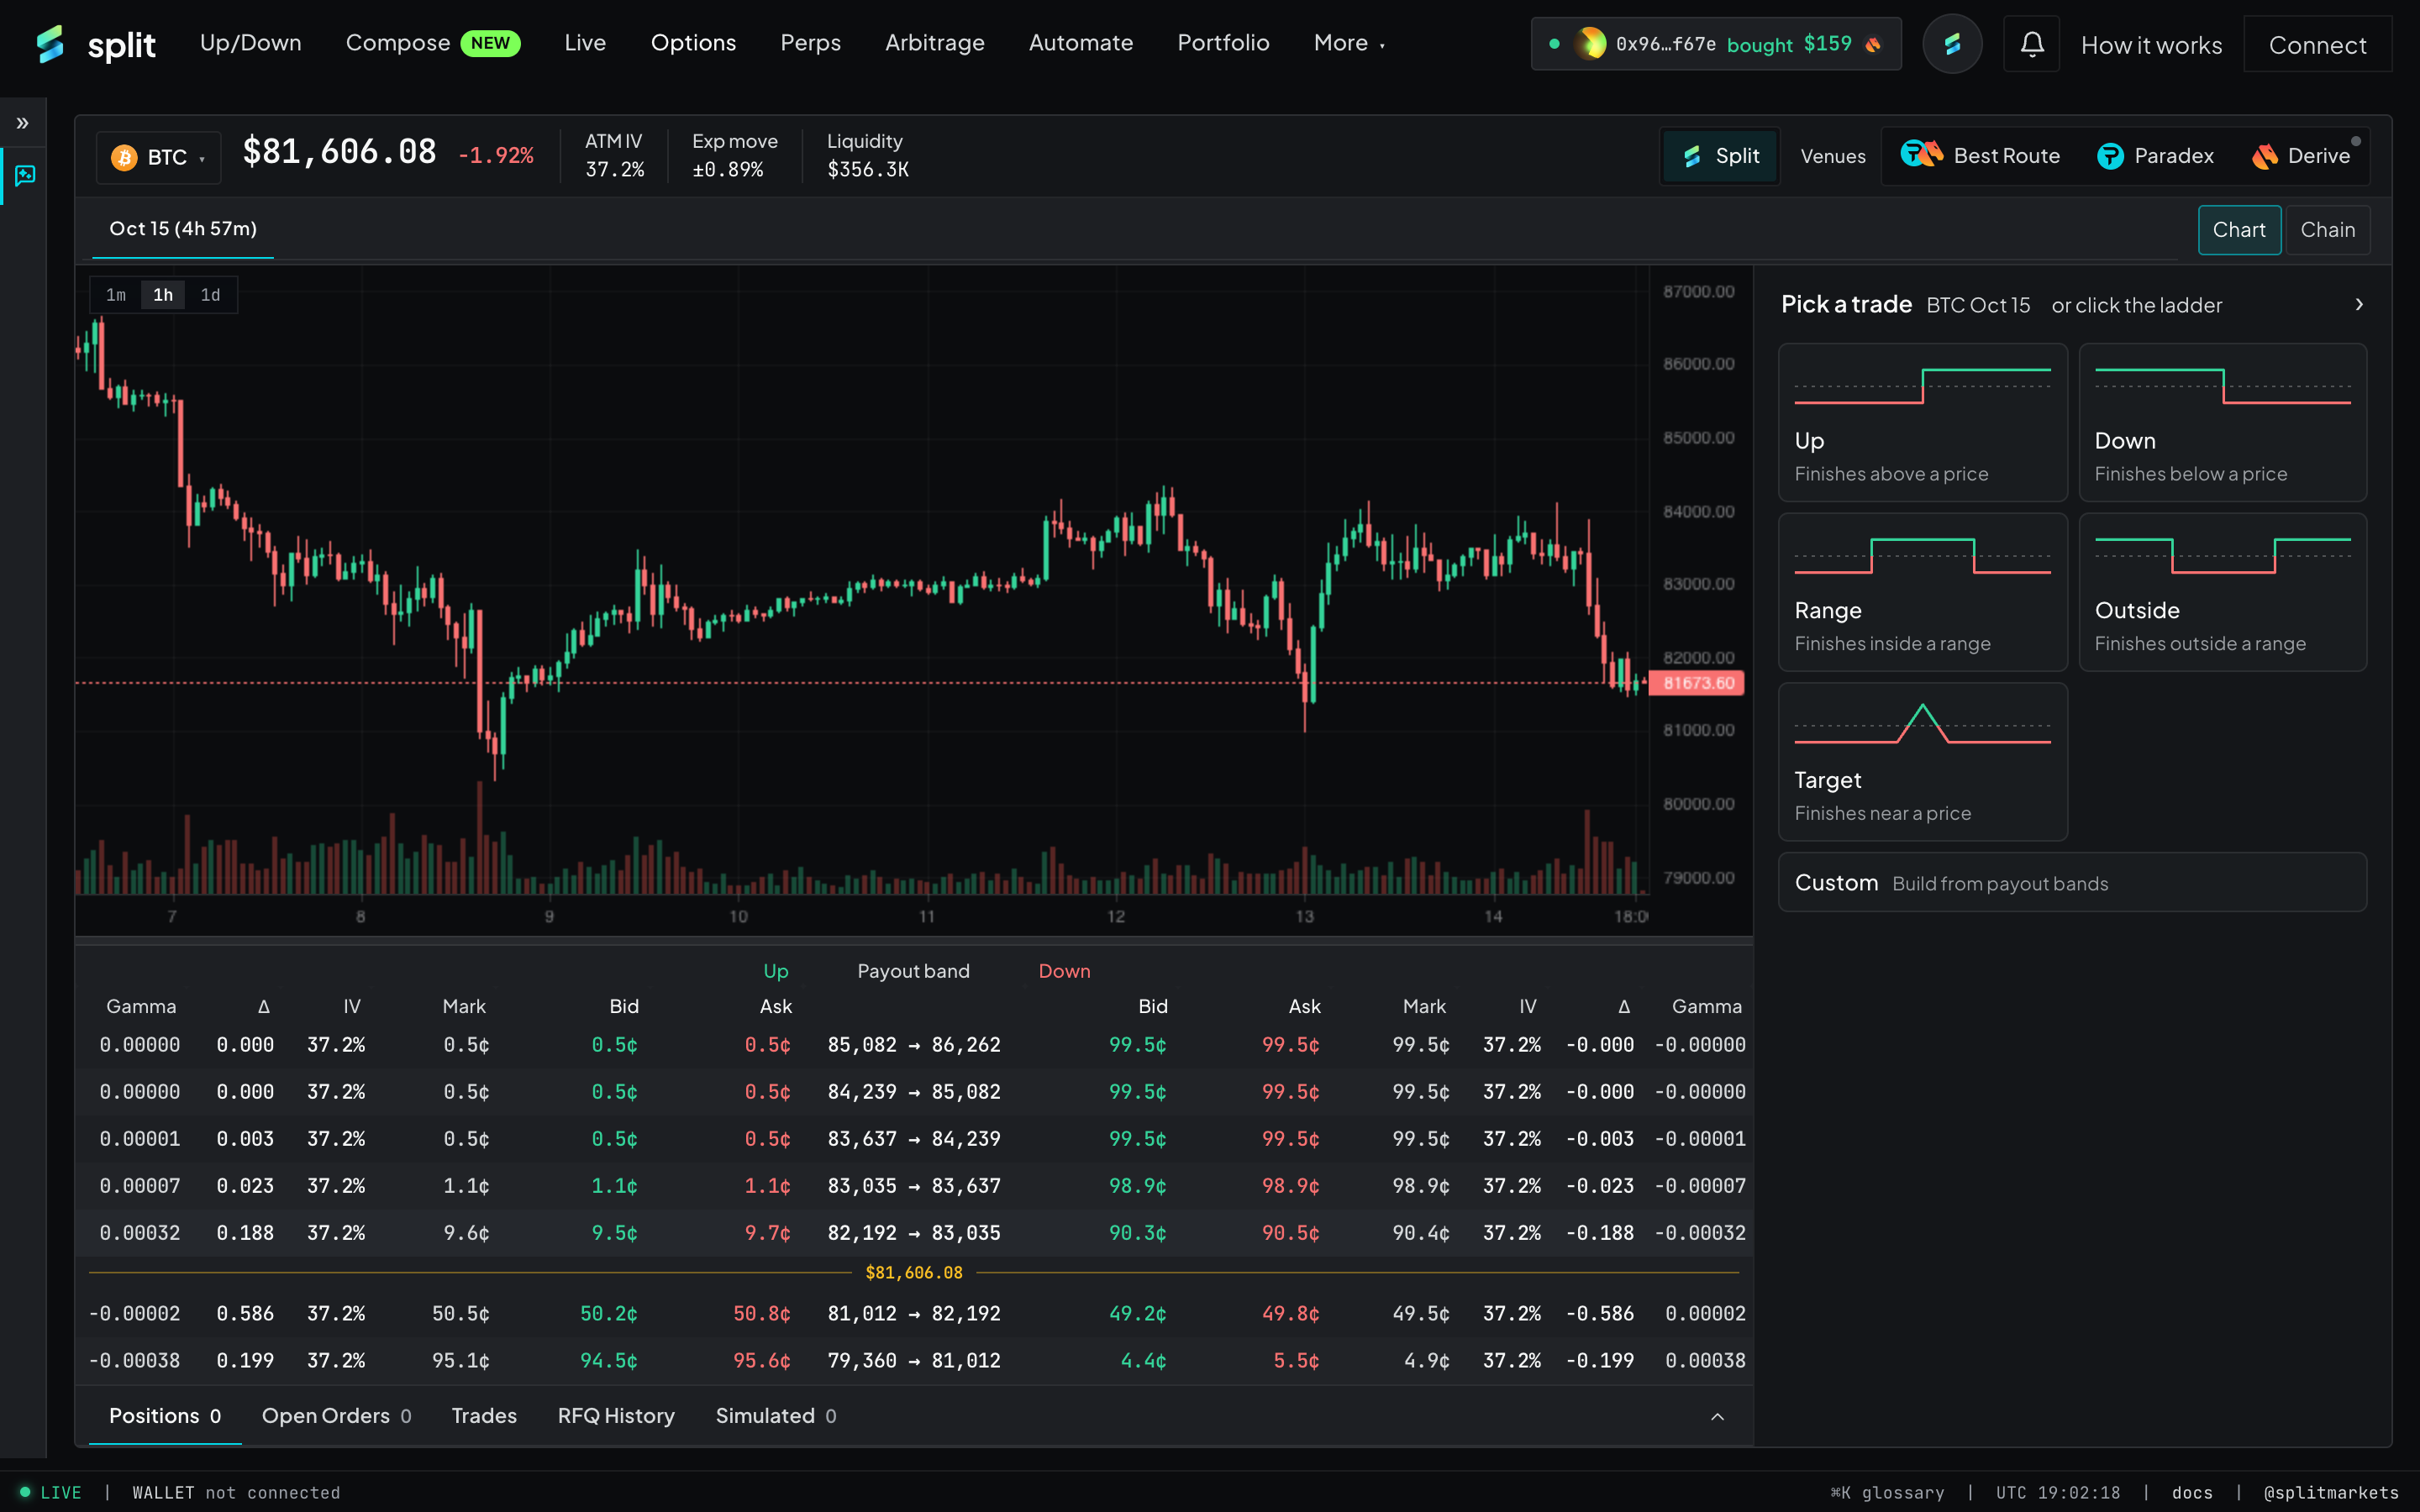Open the @splitmarkets footer link
Image resolution: width=2420 pixels, height=1512 pixels.
[x=2330, y=1492]
